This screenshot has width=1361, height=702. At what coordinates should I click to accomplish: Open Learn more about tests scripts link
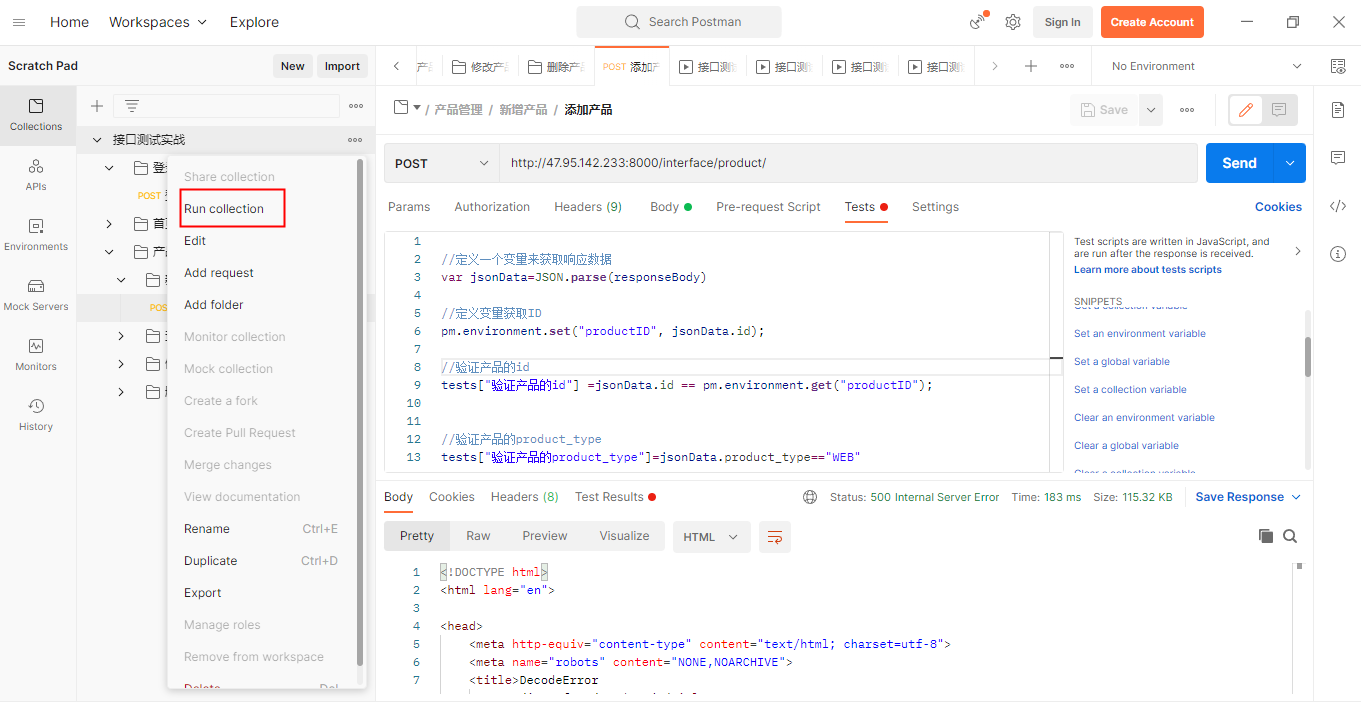coord(1148,270)
